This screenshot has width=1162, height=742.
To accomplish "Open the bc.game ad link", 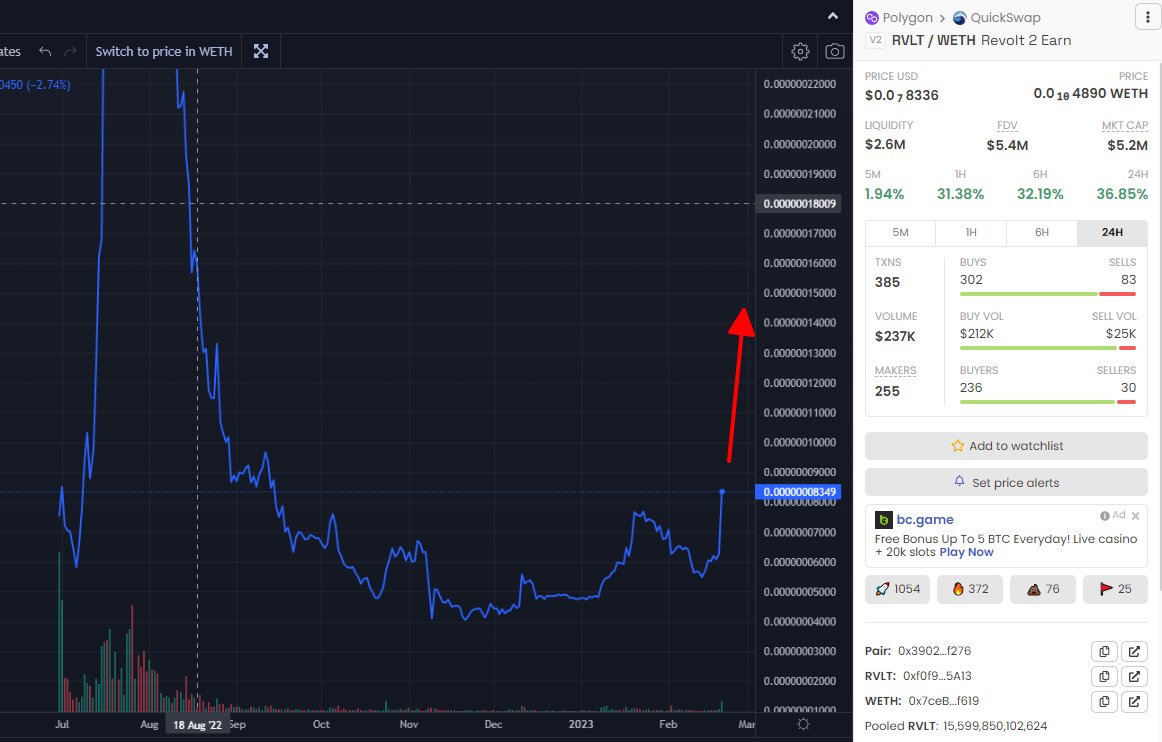I will 925,520.
